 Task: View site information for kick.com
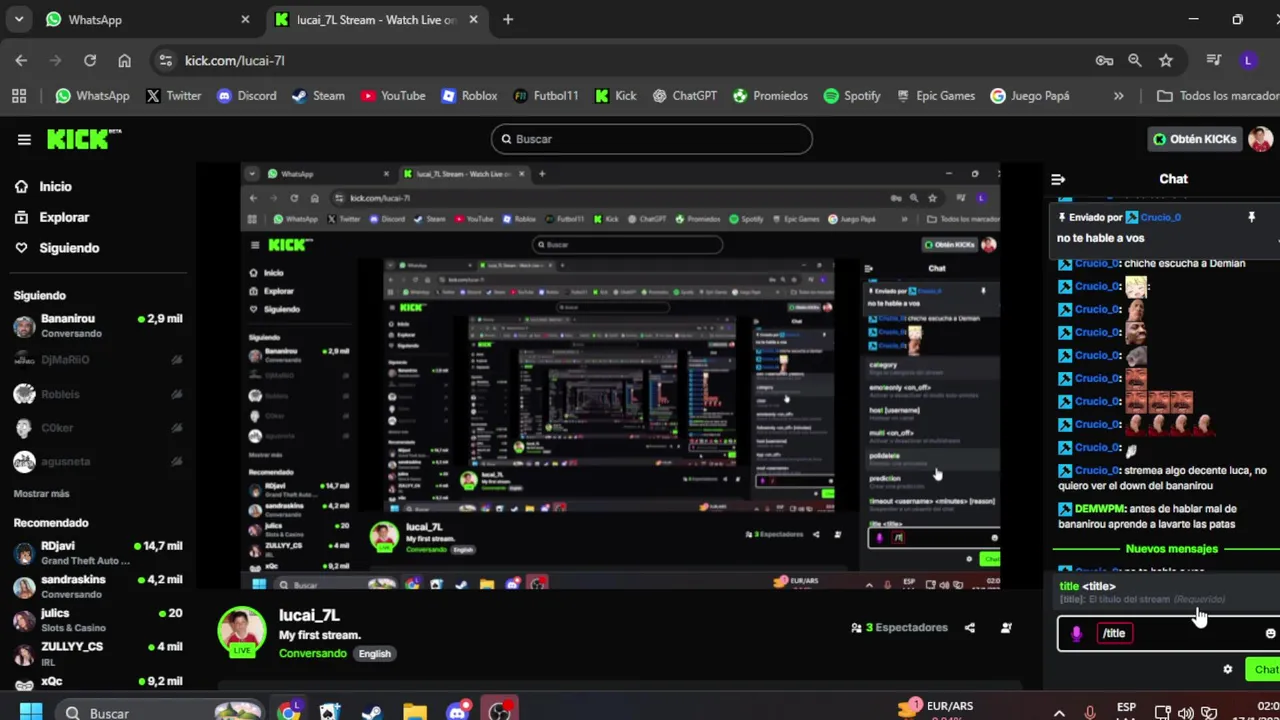click(165, 60)
